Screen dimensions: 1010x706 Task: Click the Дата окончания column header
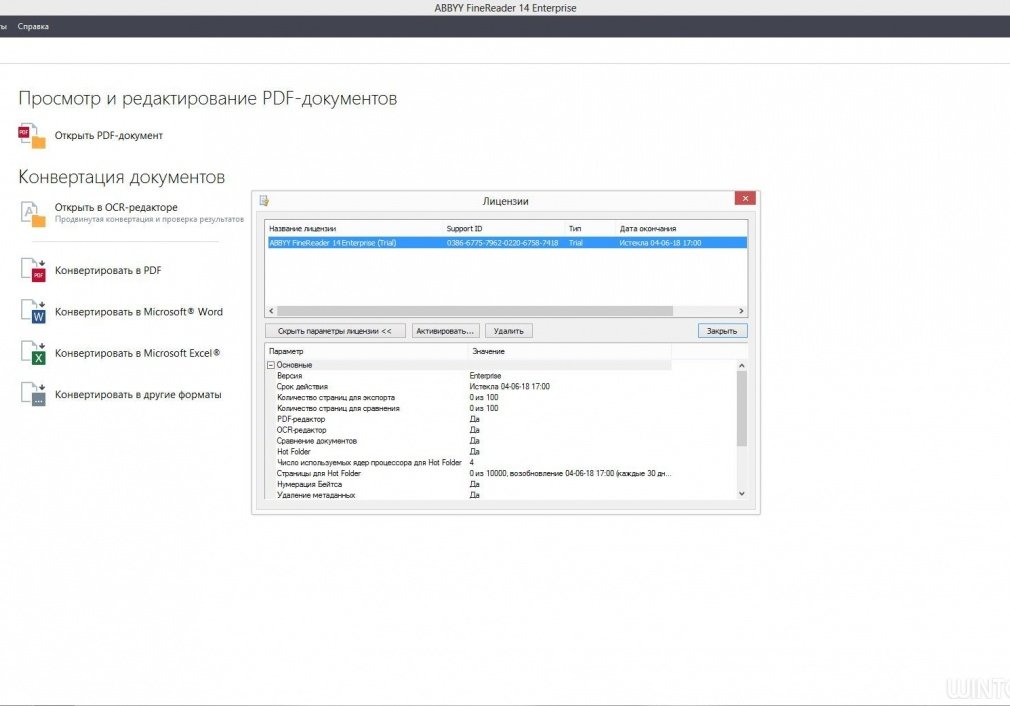(x=681, y=229)
